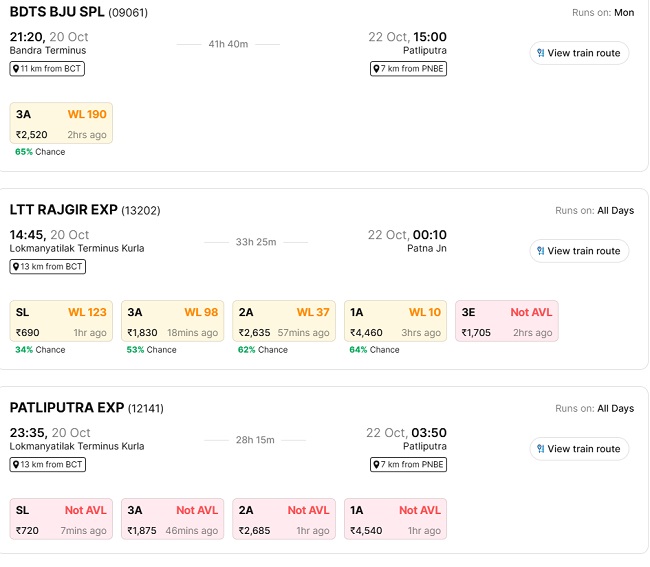Click route icon in BDTS BJU SPL route button
Screen dimensions: 650x567
pos(541,53)
